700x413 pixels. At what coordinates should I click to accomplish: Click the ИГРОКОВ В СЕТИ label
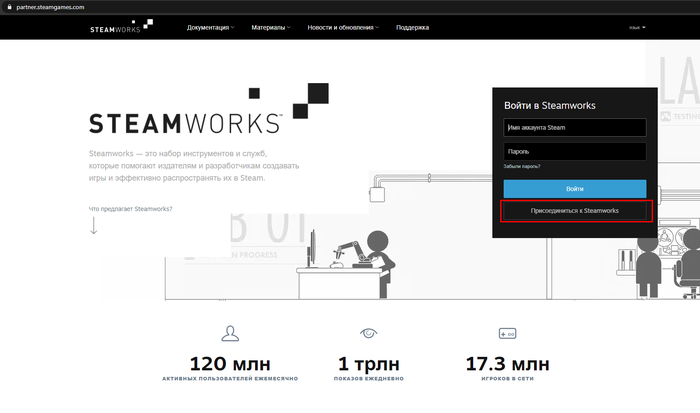point(508,379)
